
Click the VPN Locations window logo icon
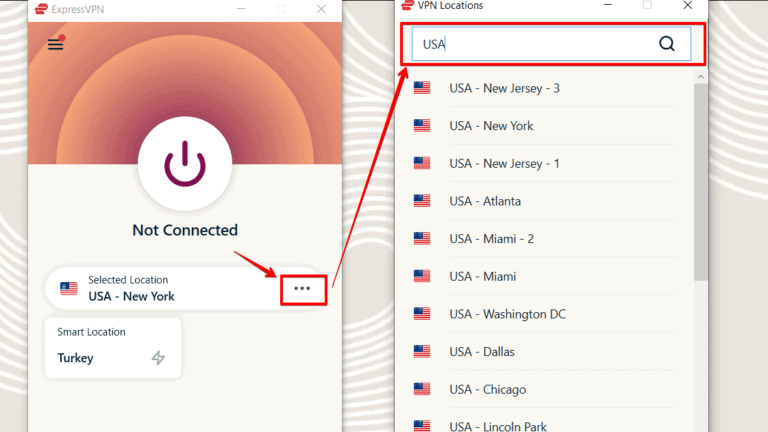pos(408,5)
